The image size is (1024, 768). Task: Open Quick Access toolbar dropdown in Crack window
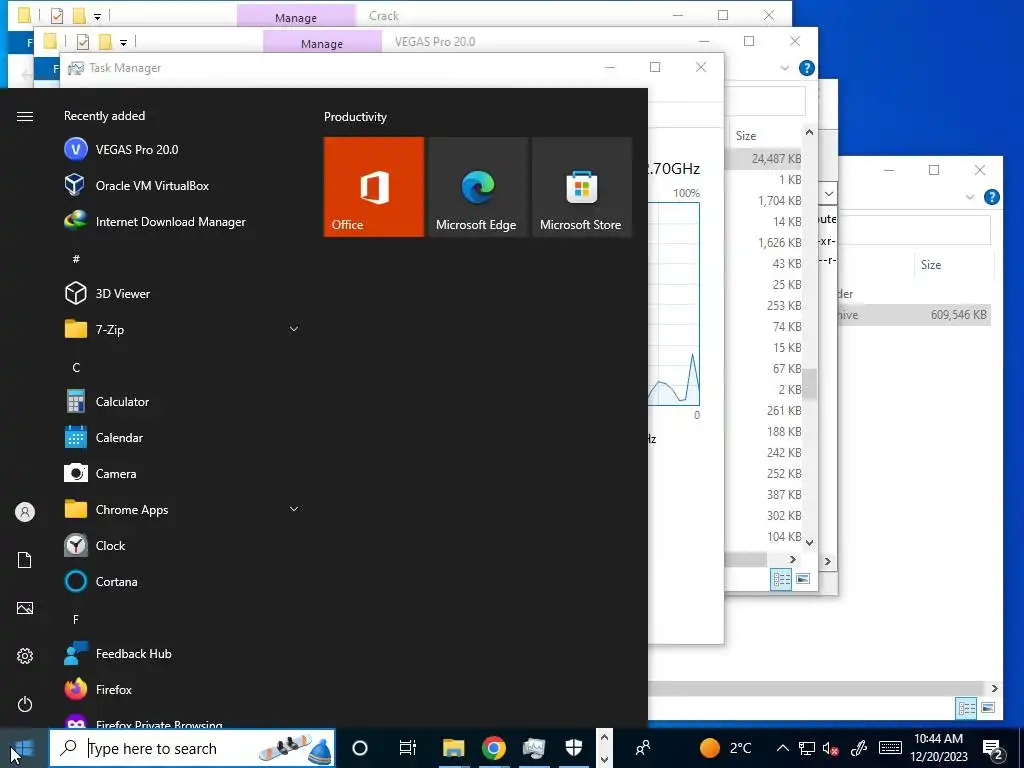[97, 16]
